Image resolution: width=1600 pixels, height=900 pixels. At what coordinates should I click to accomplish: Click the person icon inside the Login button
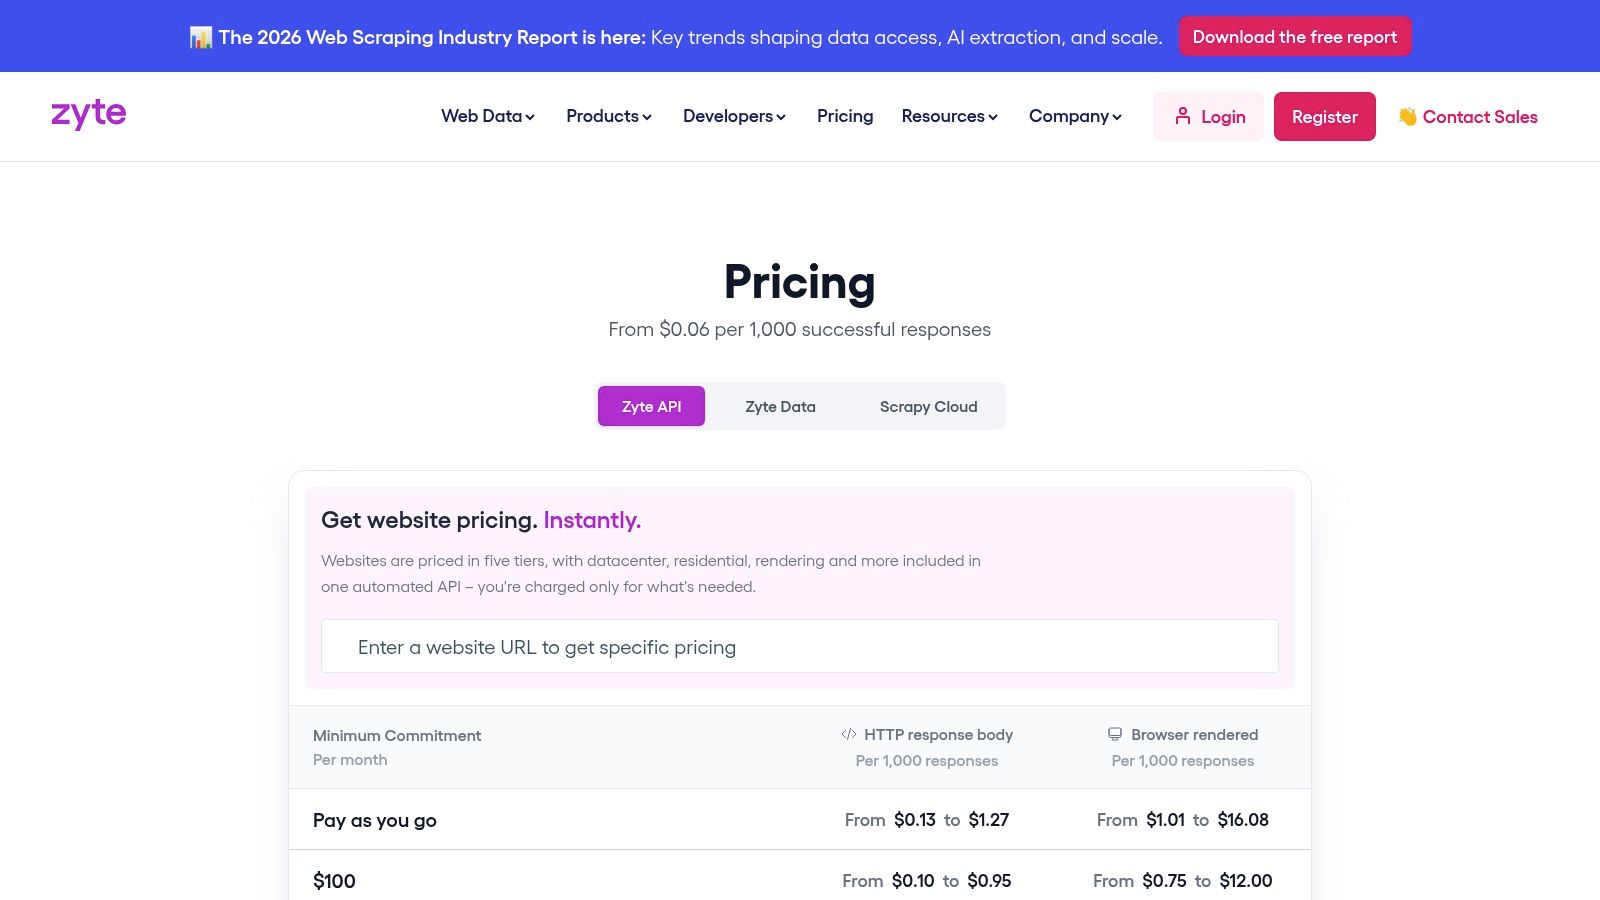1184,116
